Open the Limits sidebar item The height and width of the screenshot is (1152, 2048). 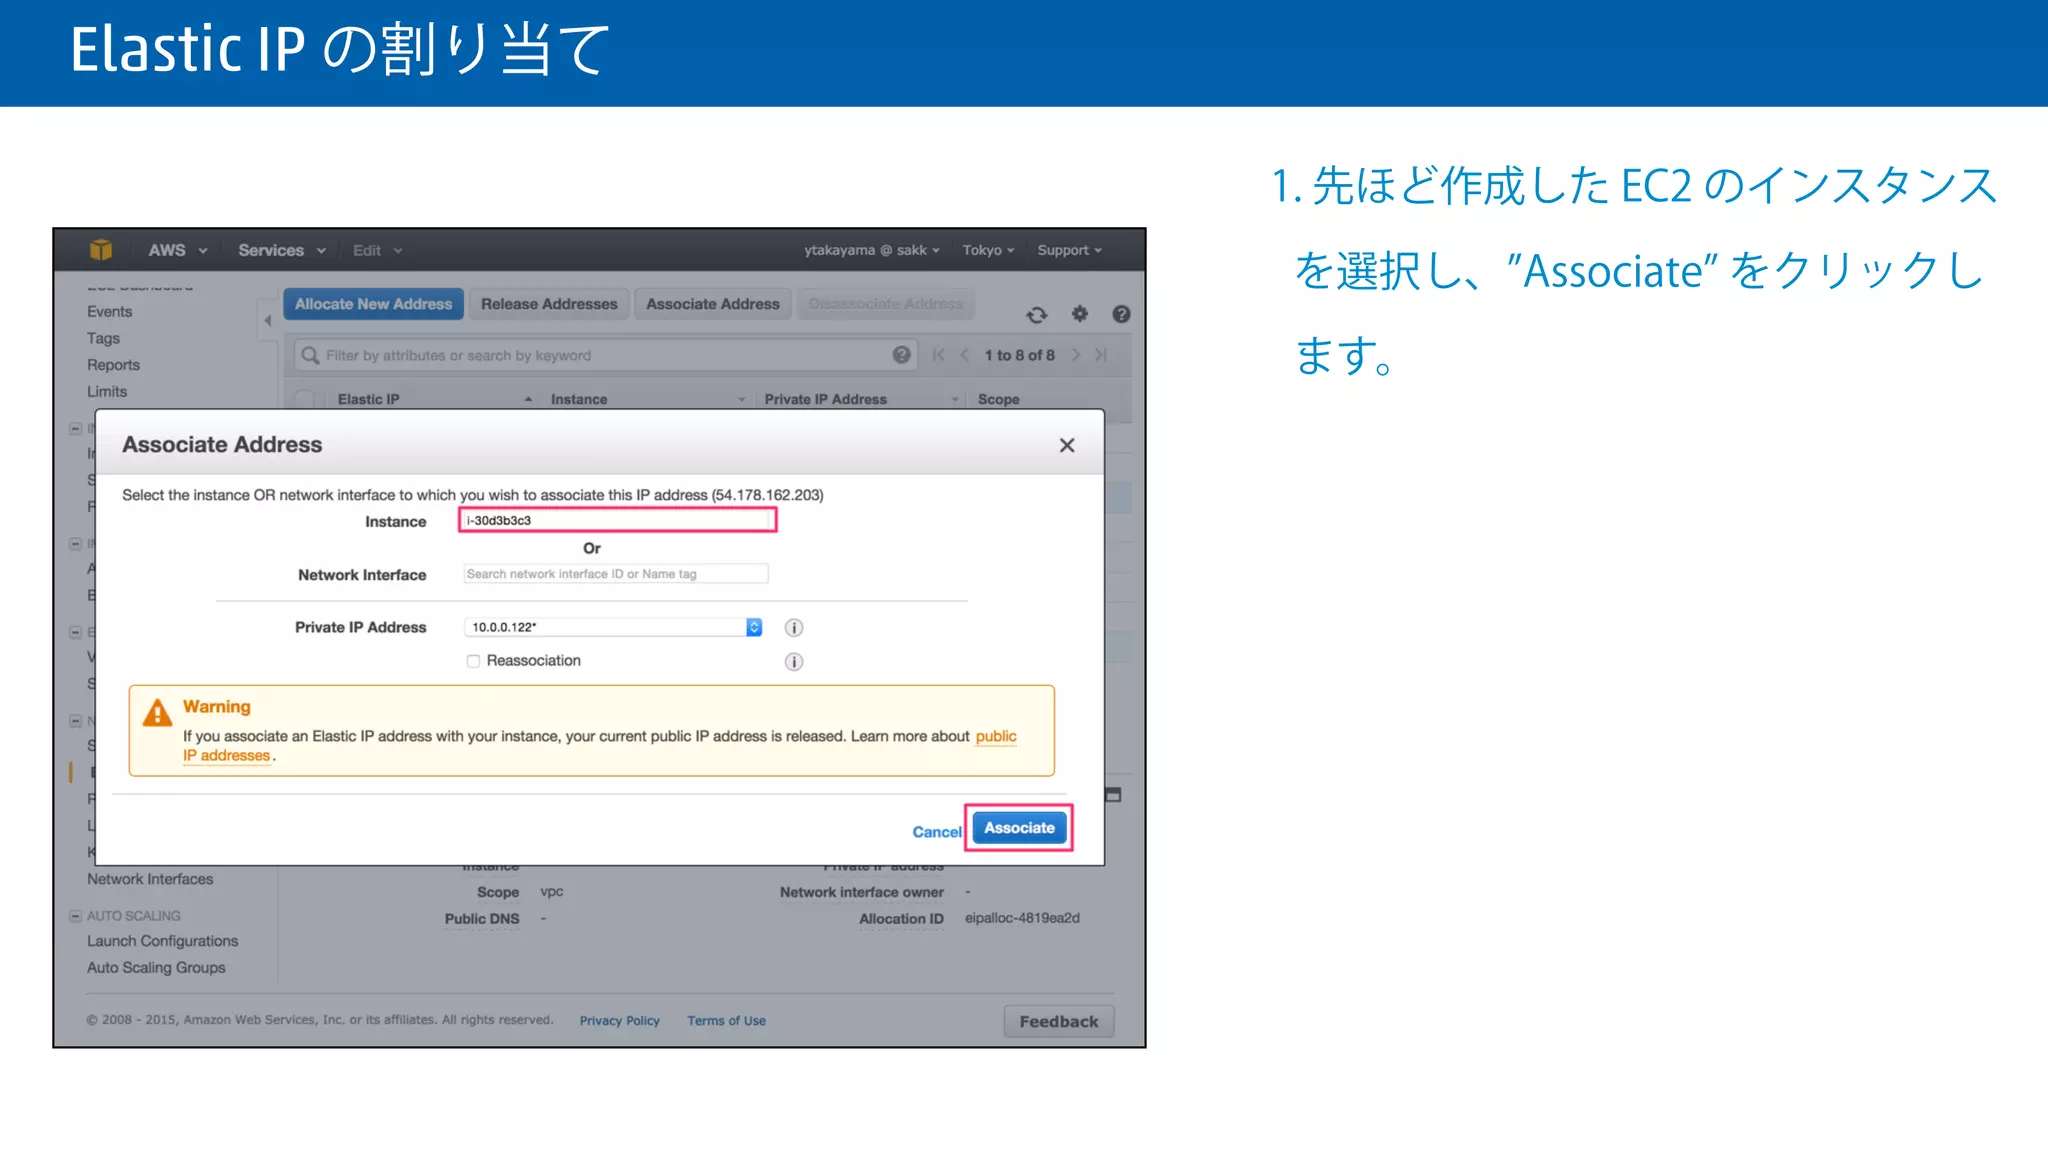coord(107,392)
